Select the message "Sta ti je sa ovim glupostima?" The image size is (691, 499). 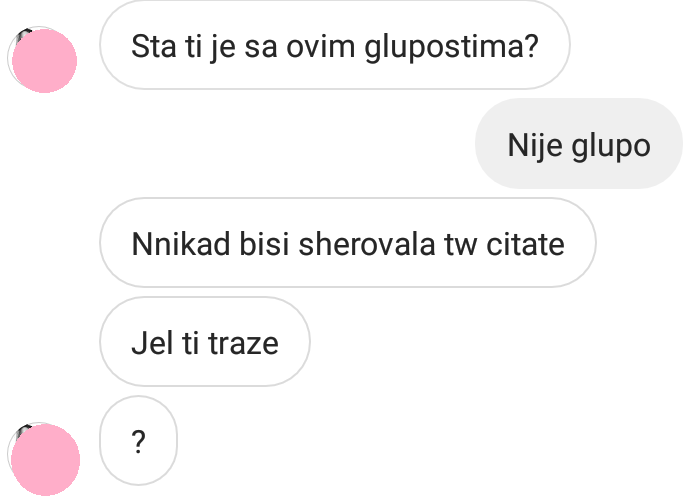pos(335,45)
